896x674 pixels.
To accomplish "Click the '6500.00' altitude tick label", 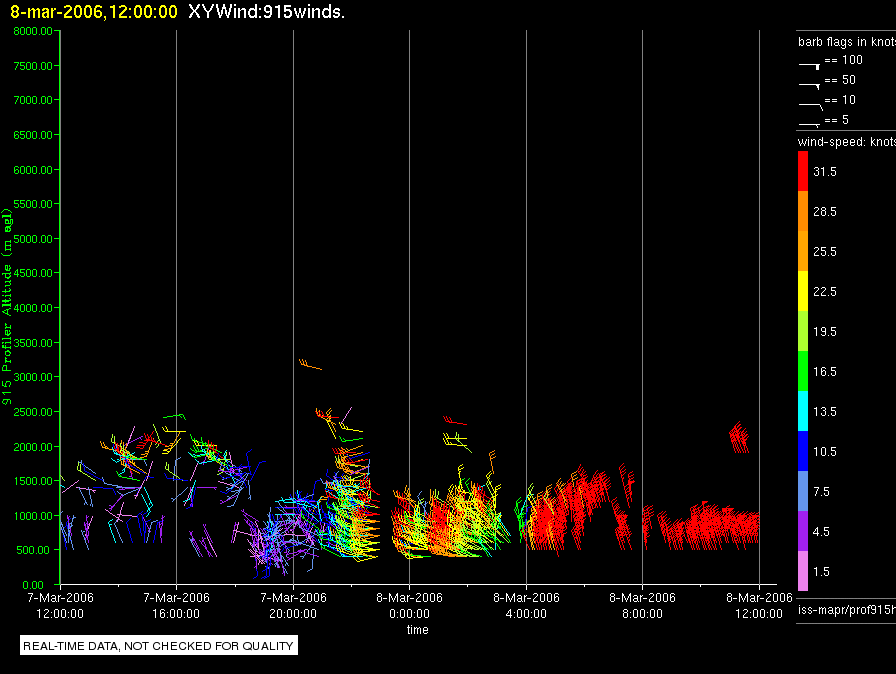I will click(33, 135).
